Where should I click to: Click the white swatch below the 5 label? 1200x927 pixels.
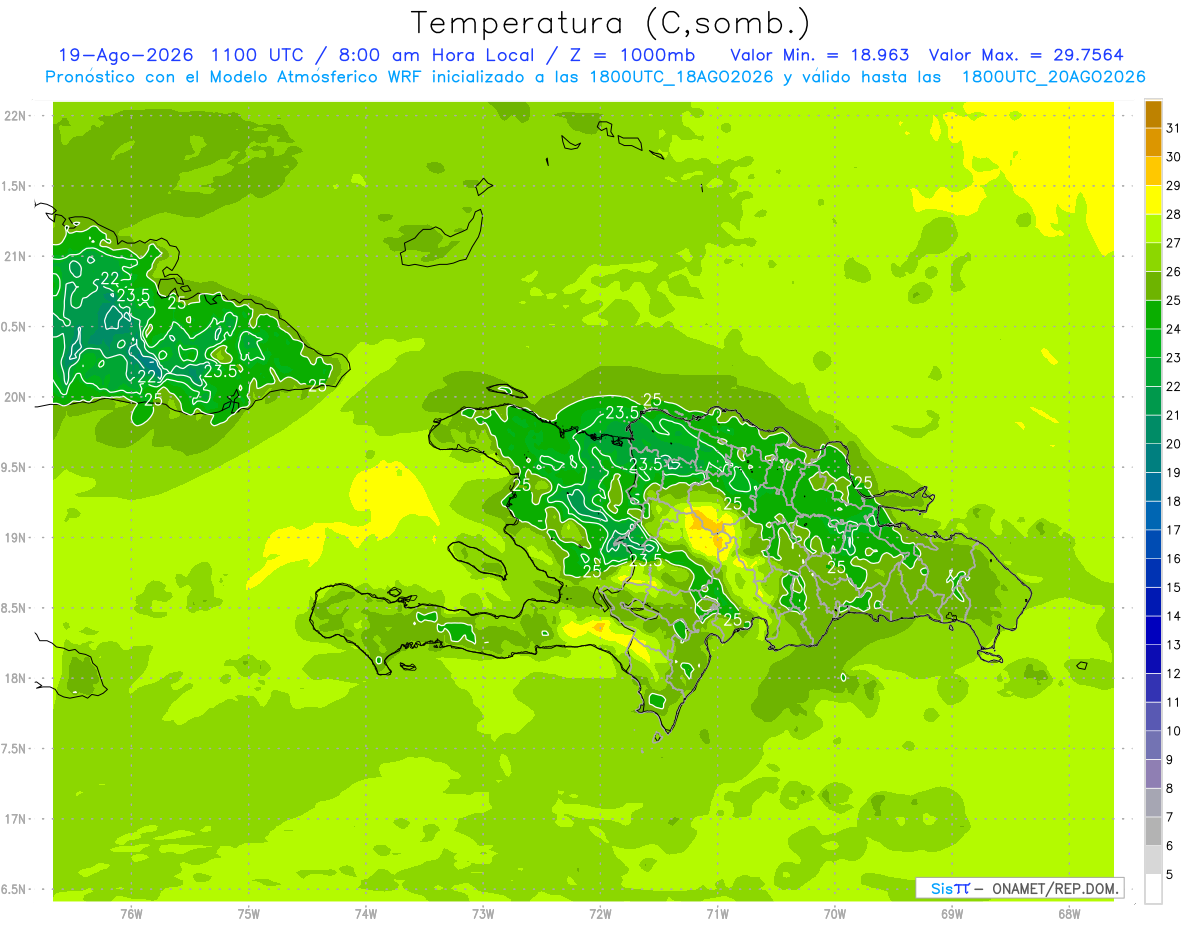pos(1153,889)
